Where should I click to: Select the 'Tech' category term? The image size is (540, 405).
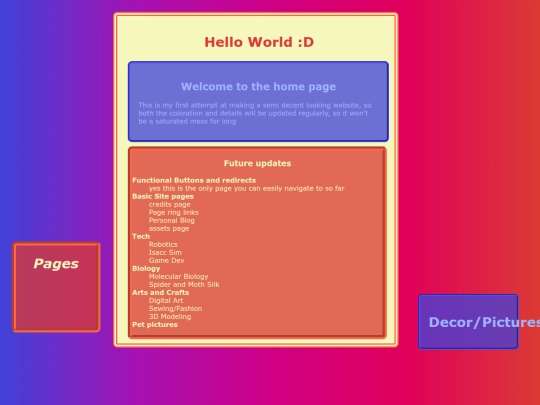(141, 236)
